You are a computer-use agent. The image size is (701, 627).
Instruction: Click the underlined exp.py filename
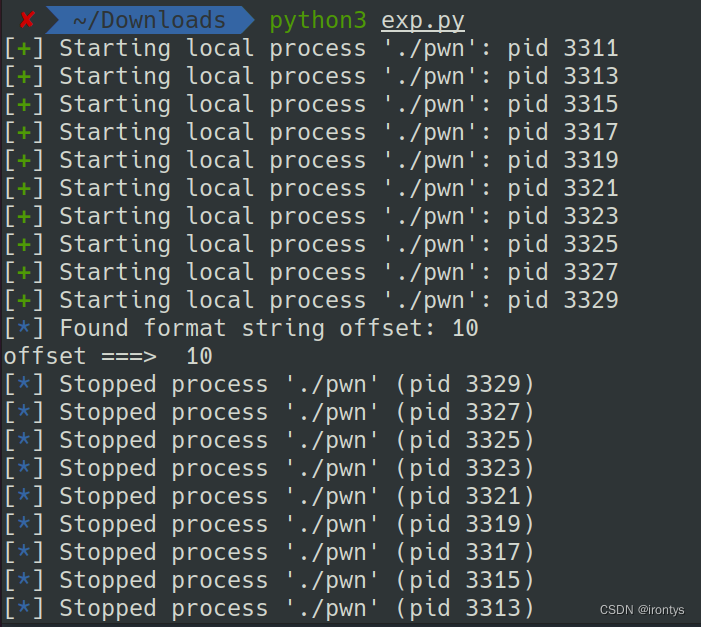pos(422,20)
